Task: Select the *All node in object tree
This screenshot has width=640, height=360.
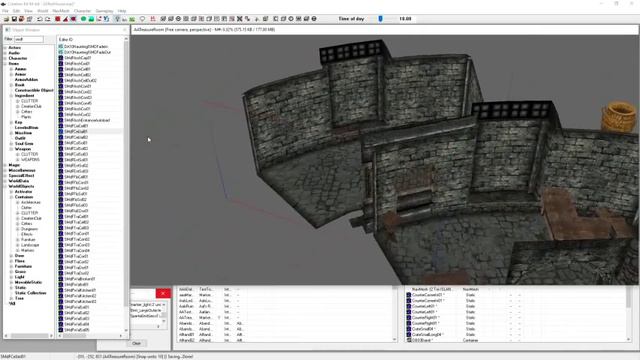Action: tap(12, 303)
